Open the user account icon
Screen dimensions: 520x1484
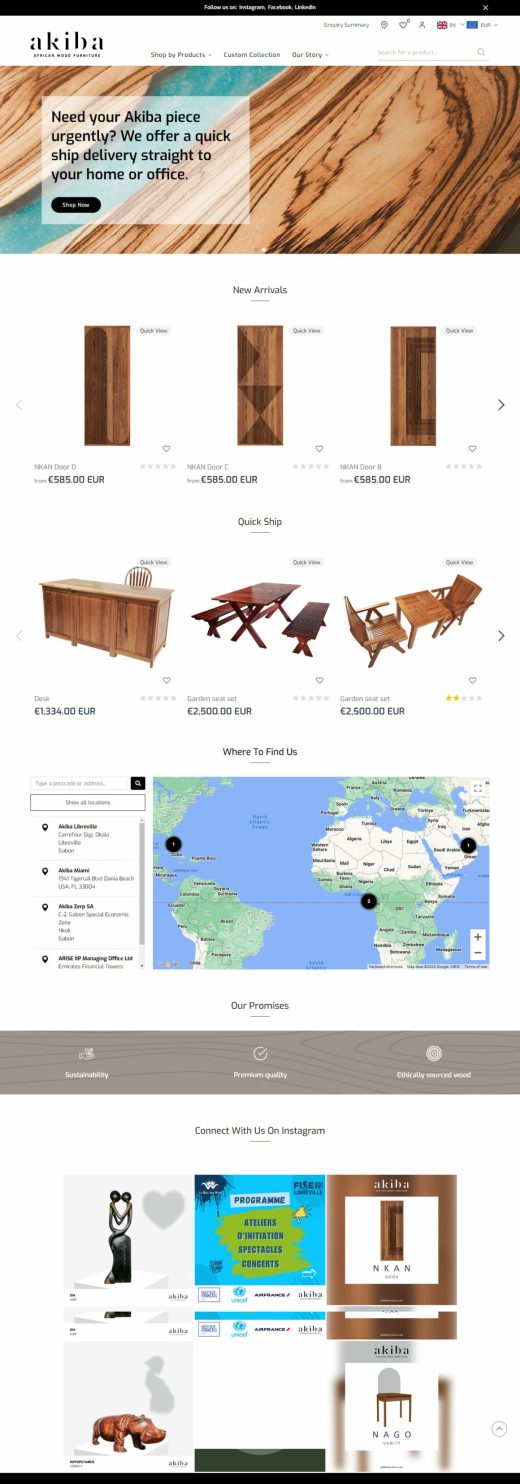click(422, 25)
